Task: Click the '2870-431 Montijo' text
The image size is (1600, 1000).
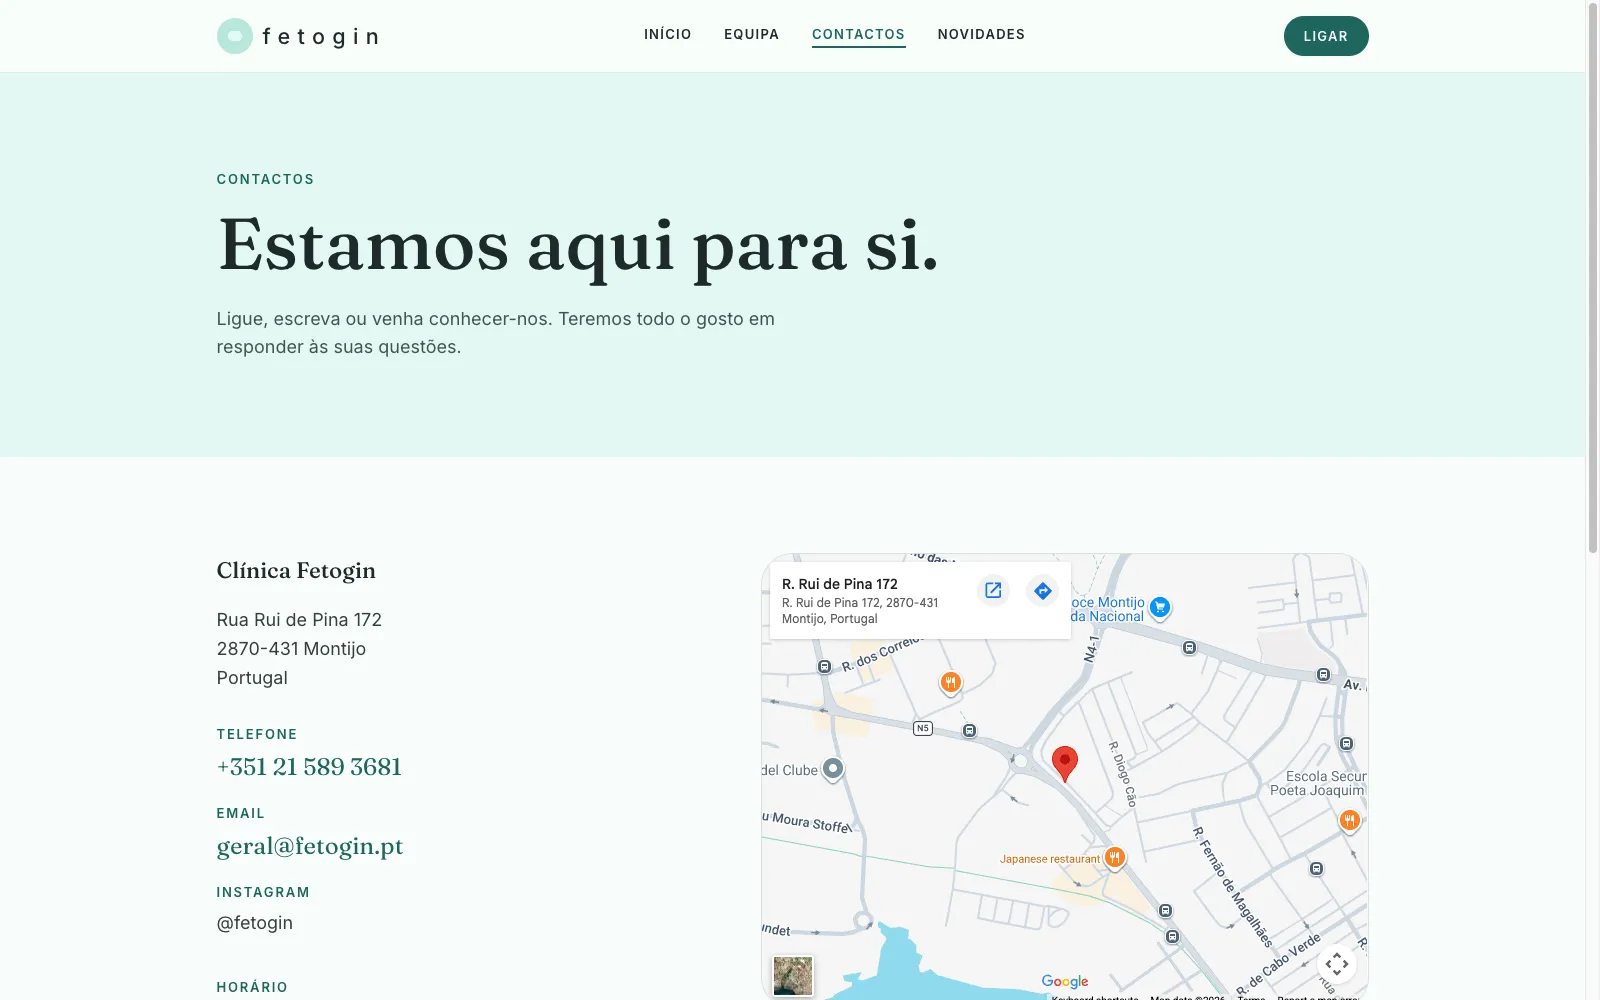Action: point(291,649)
